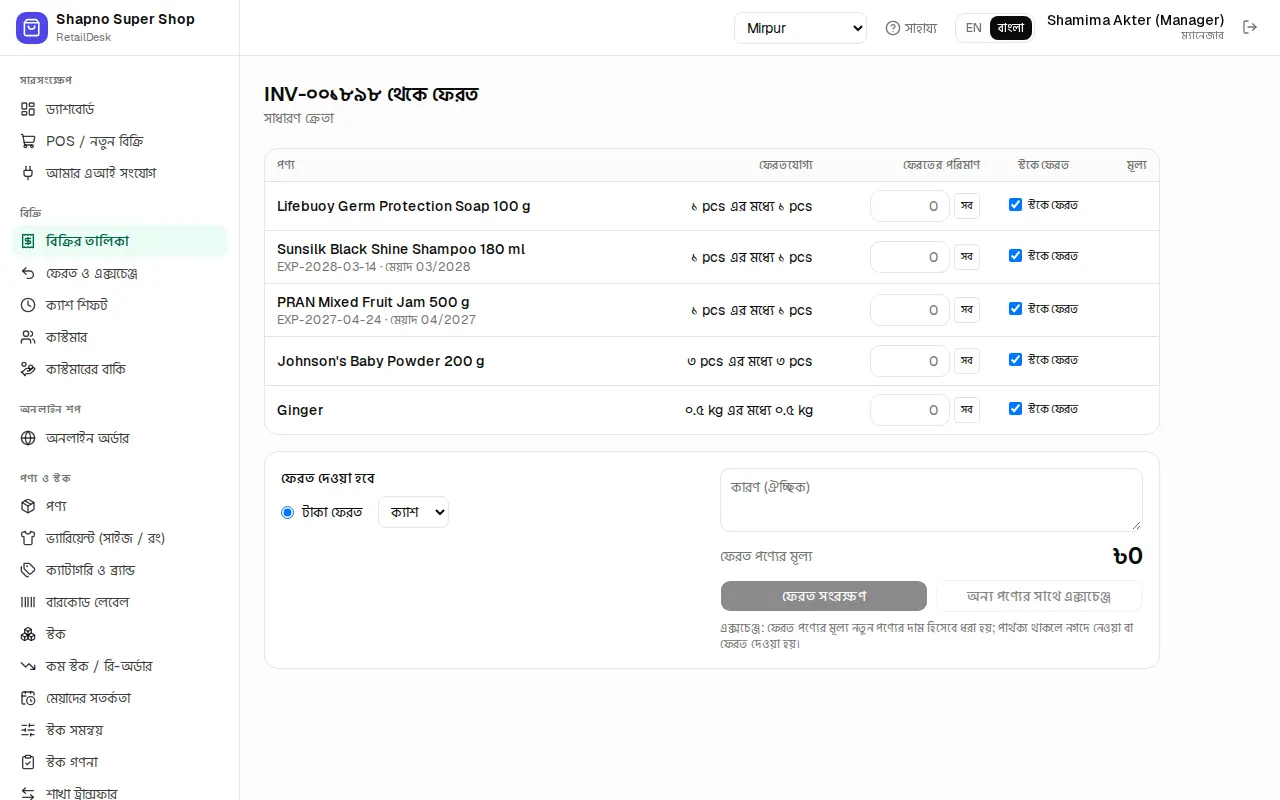Screen dimensions: 1280x800
Task: Open the ক্যাশ refund method dropdown
Action: (x=413, y=512)
